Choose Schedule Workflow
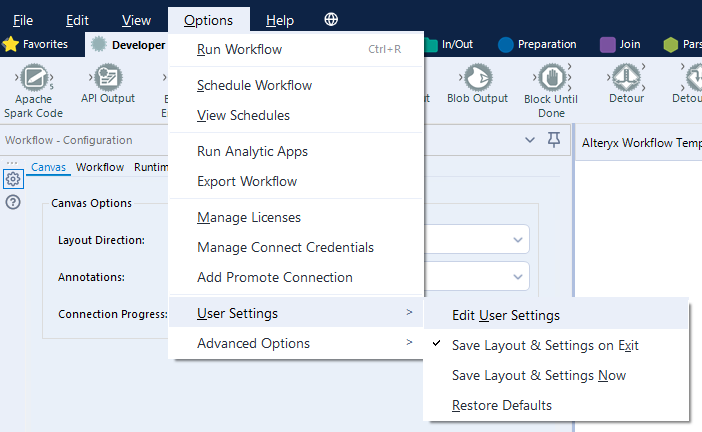Image resolution: width=702 pixels, height=432 pixels. click(x=296, y=85)
